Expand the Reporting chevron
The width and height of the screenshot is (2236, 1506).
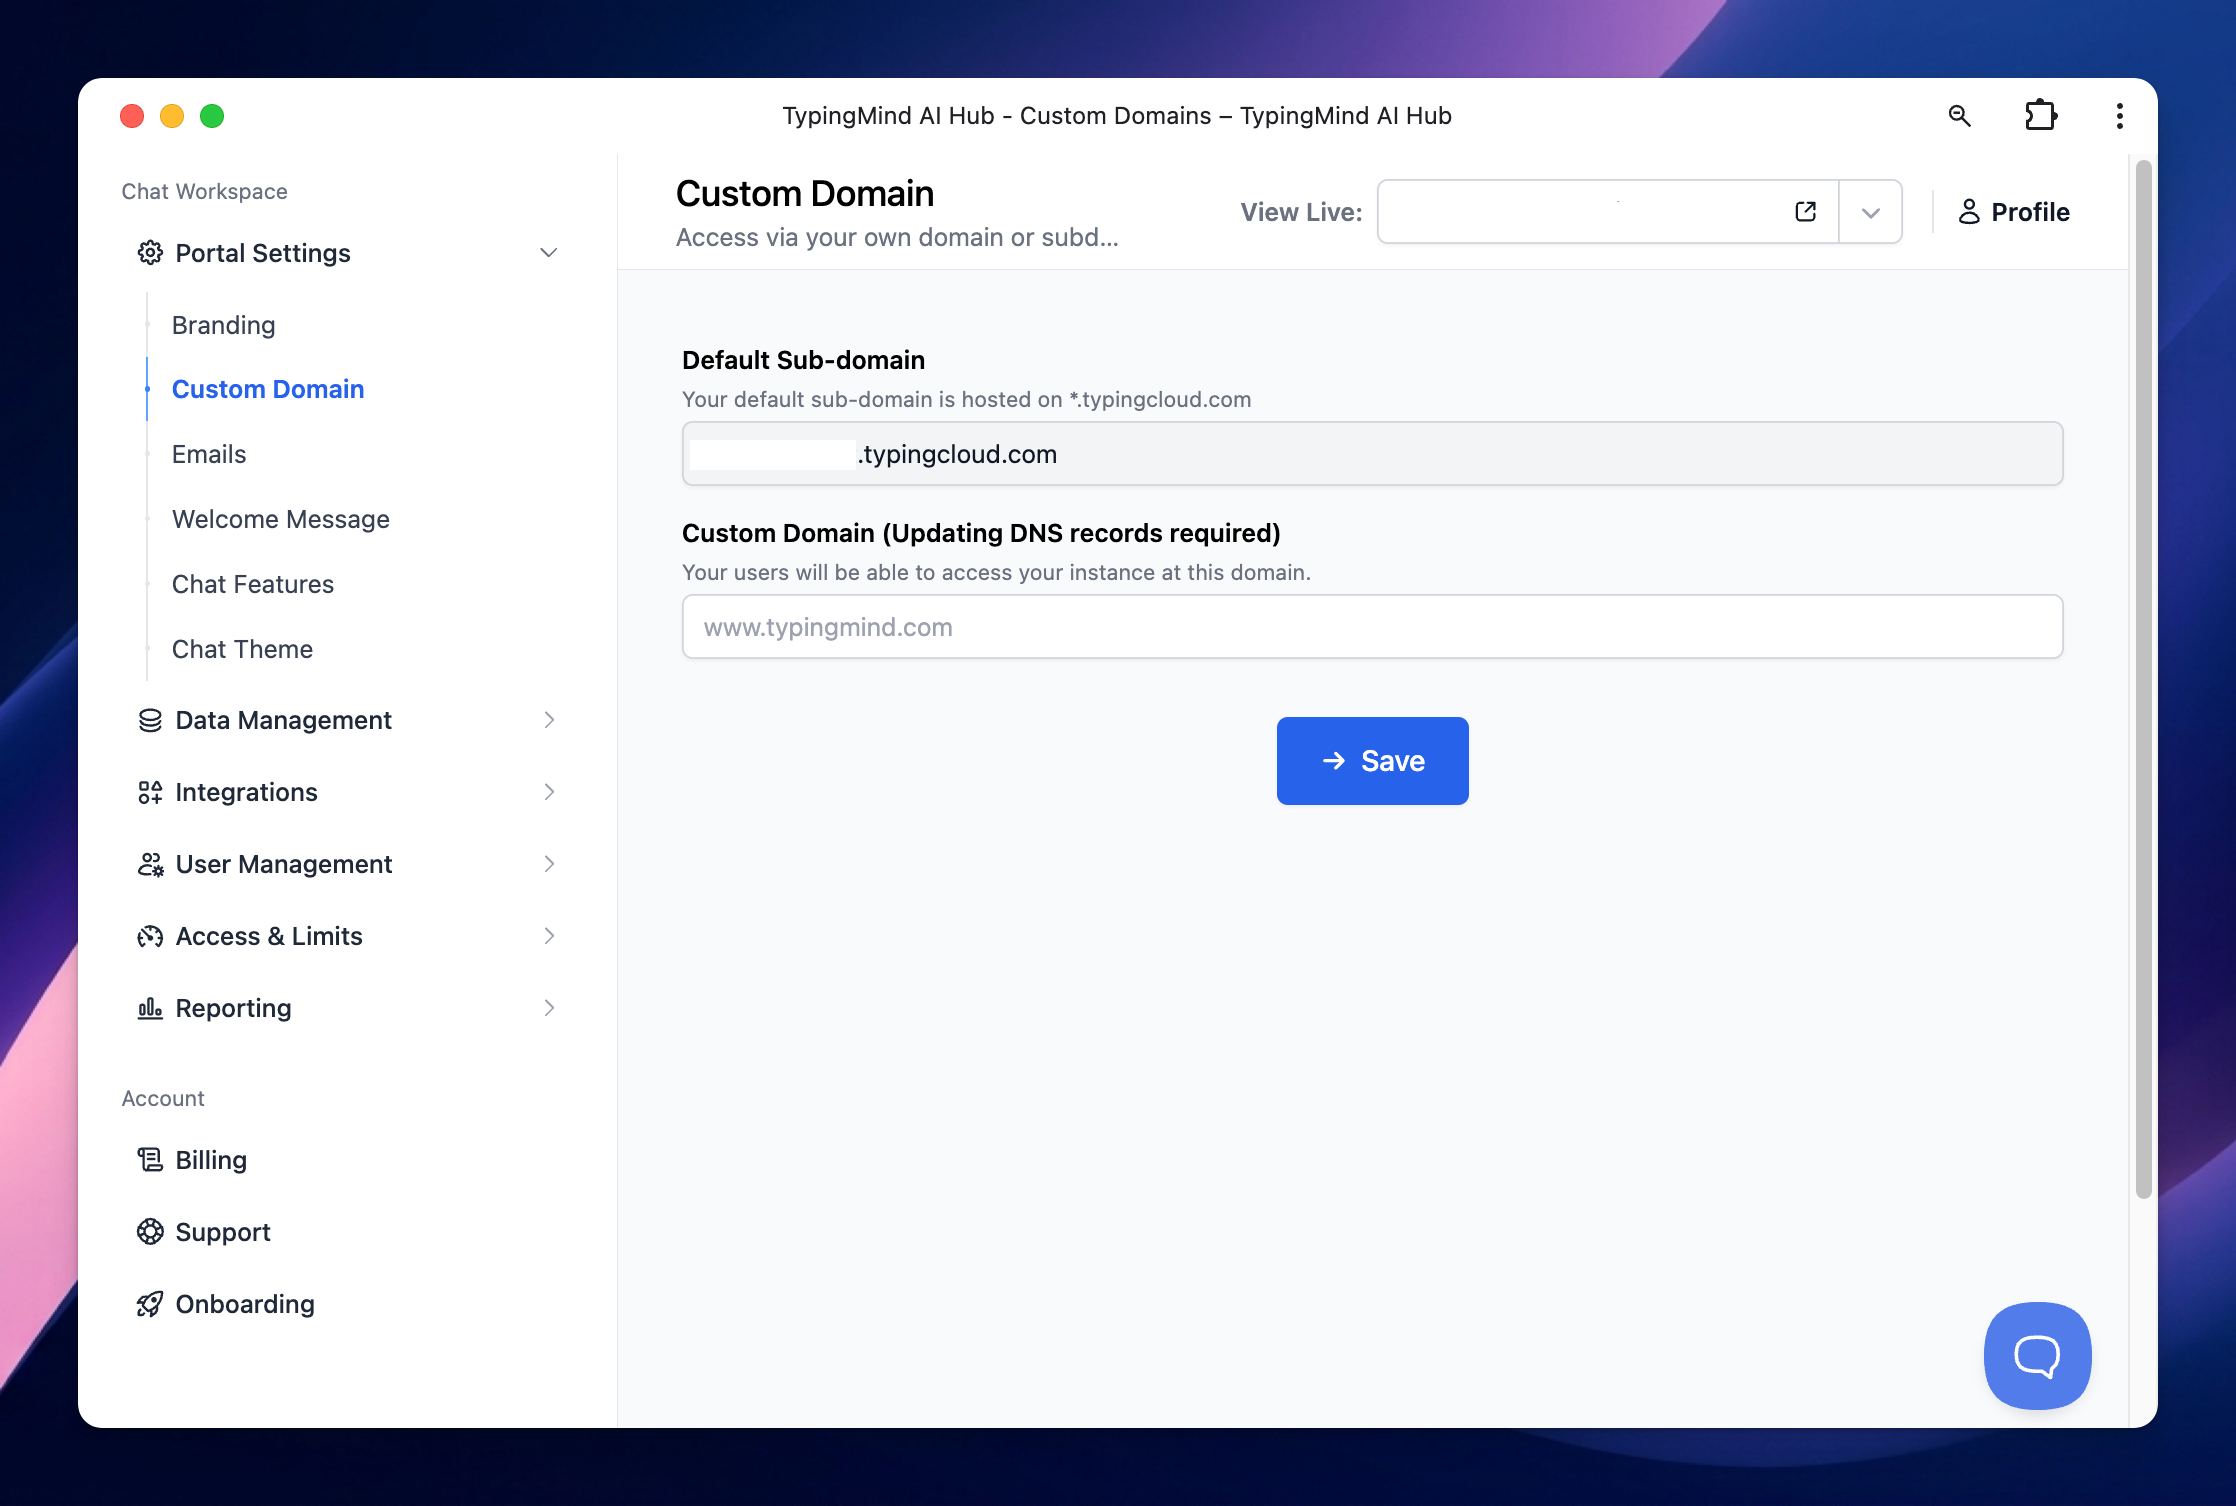coord(549,1008)
